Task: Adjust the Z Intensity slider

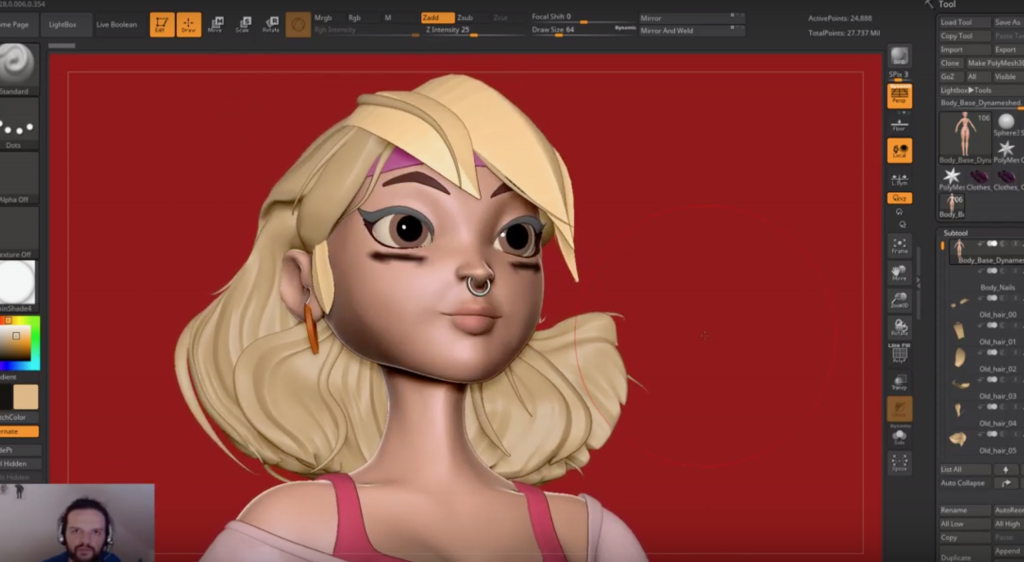Action: tap(474, 31)
